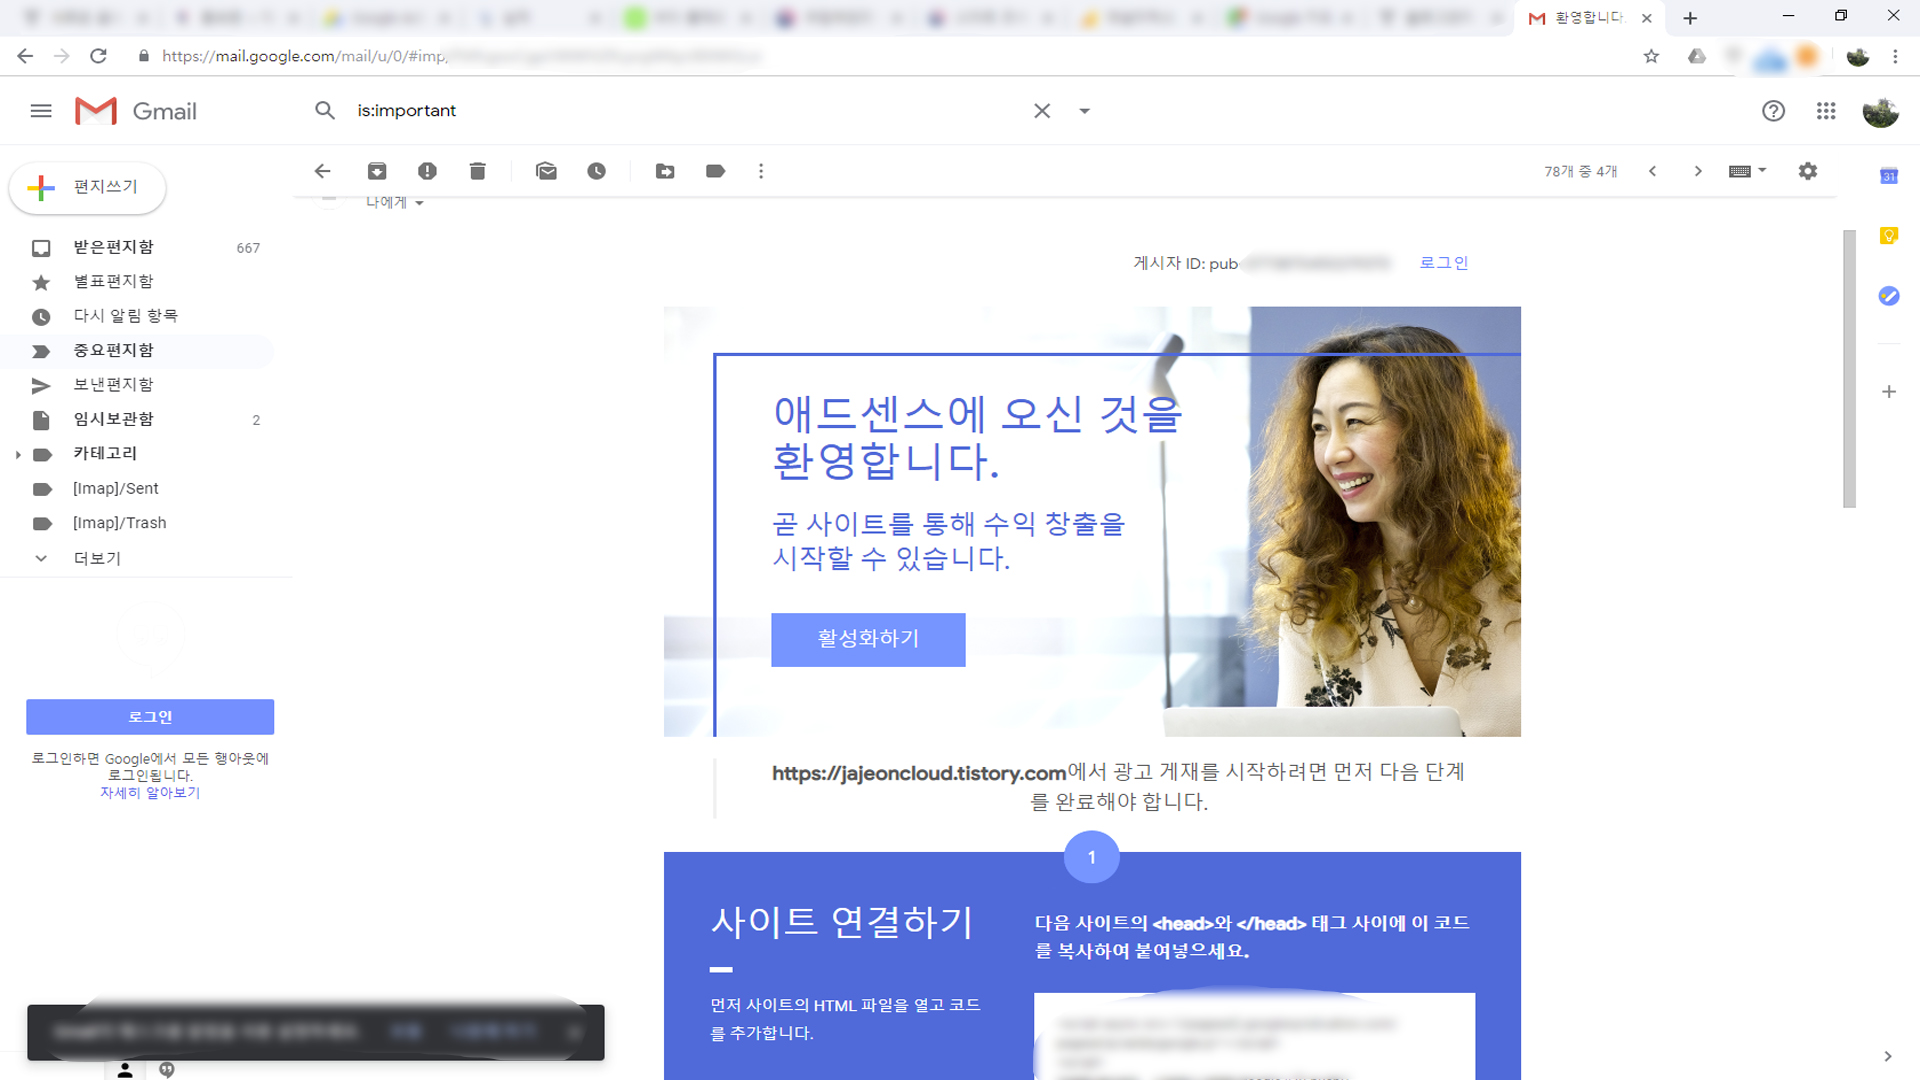The image size is (1920, 1080).
Task: Expand the 카테고리 label tree
Action: pyautogui.click(x=18, y=454)
